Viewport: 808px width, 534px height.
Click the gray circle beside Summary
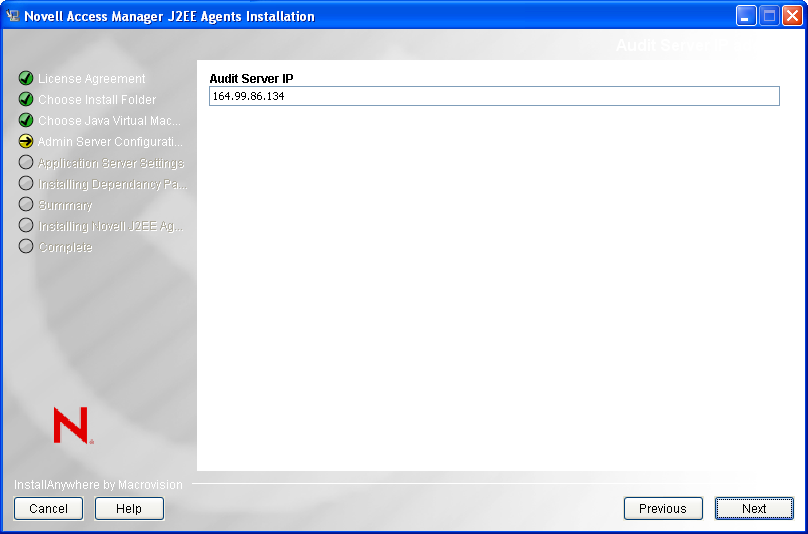(26, 205)
